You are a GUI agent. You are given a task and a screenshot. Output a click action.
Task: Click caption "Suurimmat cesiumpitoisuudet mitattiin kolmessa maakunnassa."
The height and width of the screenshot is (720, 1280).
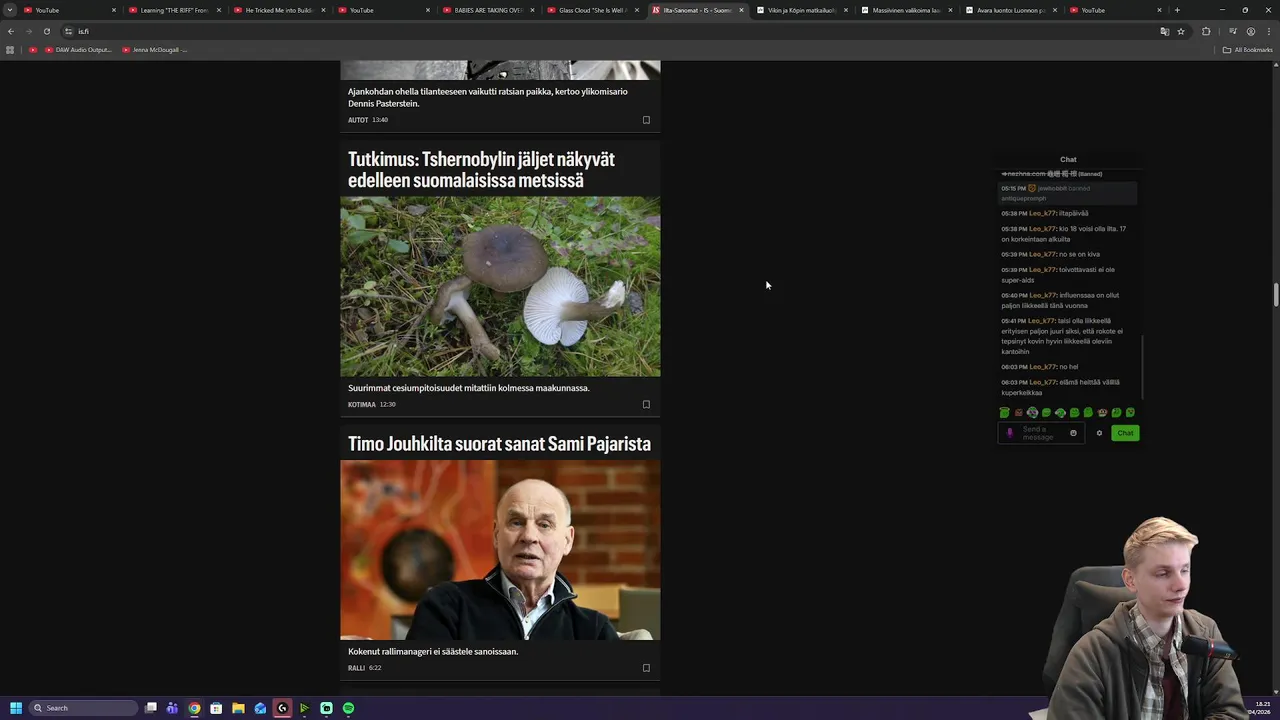pos(469,388)
